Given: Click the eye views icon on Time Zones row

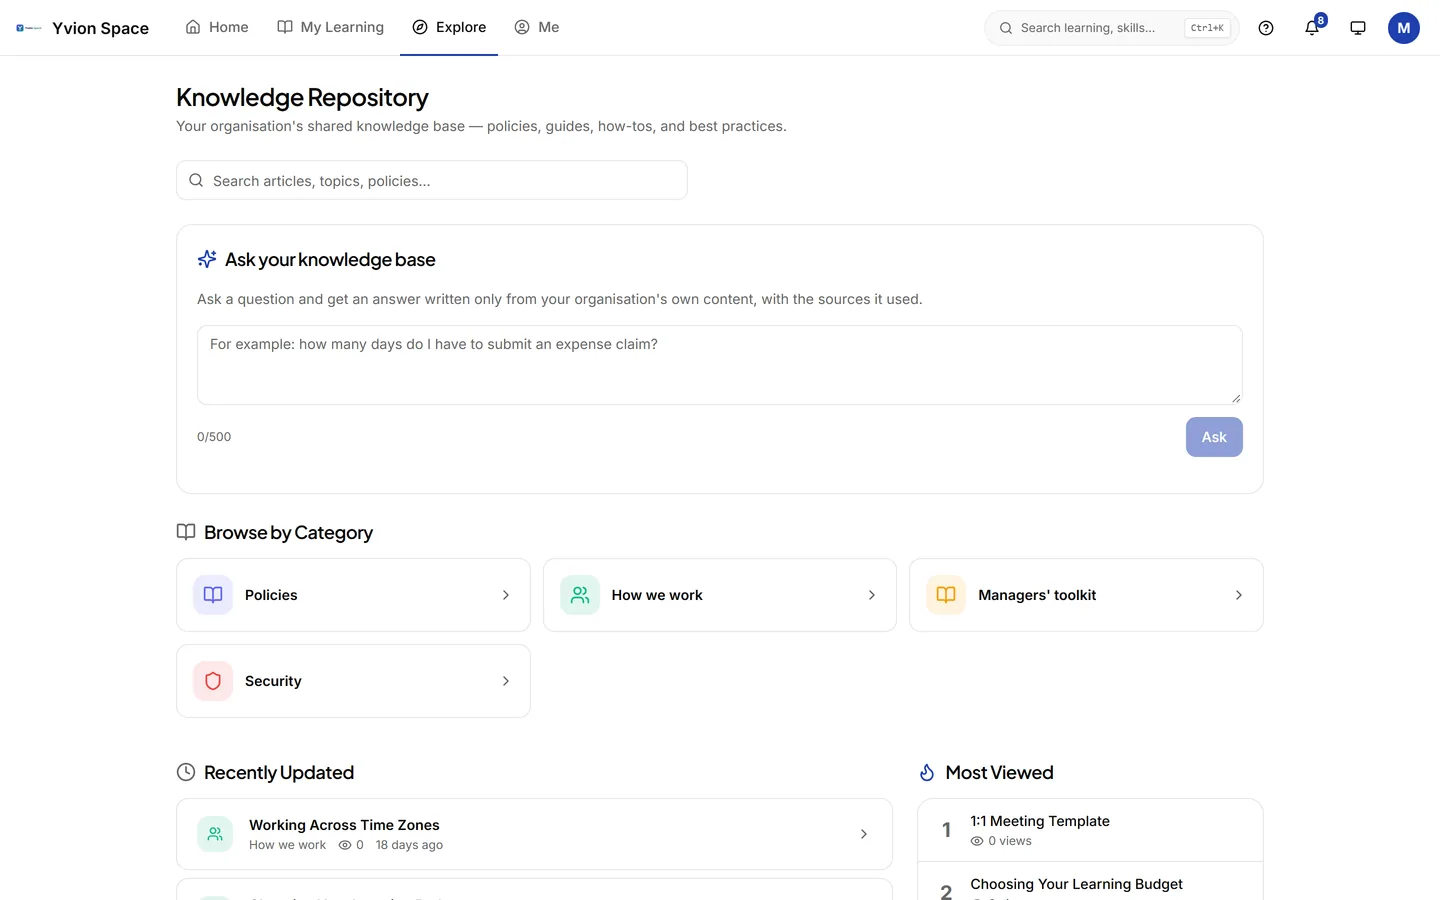Looking at the screenshot, I should pos(345,845).
